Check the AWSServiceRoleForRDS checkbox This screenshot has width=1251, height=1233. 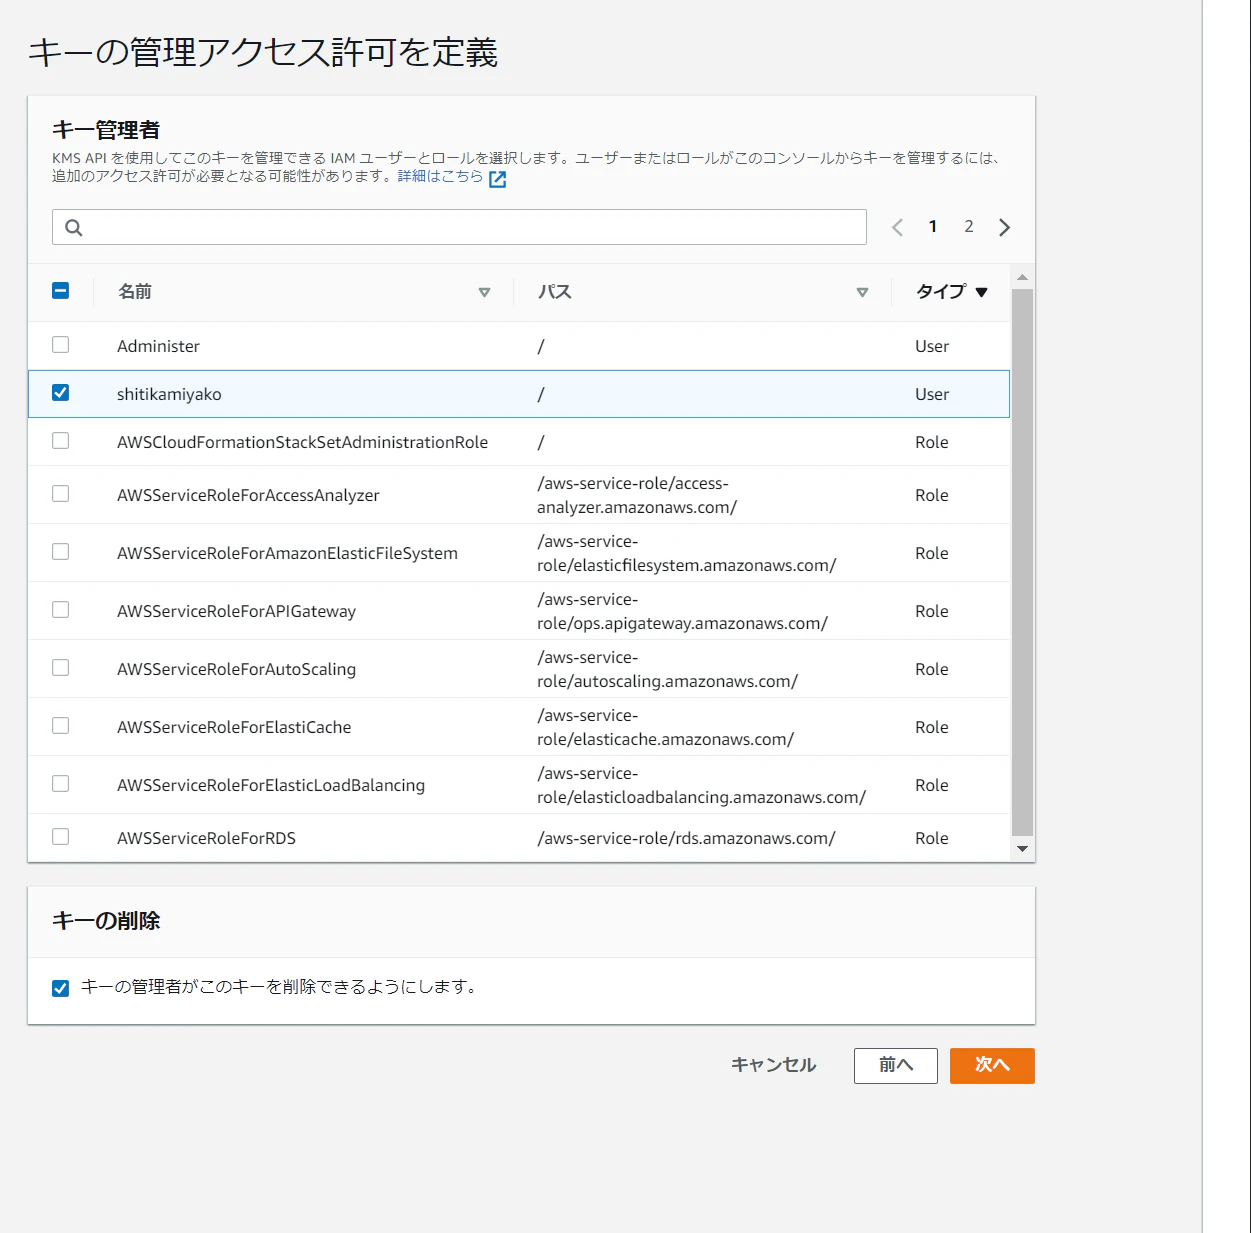click(61, 837)
